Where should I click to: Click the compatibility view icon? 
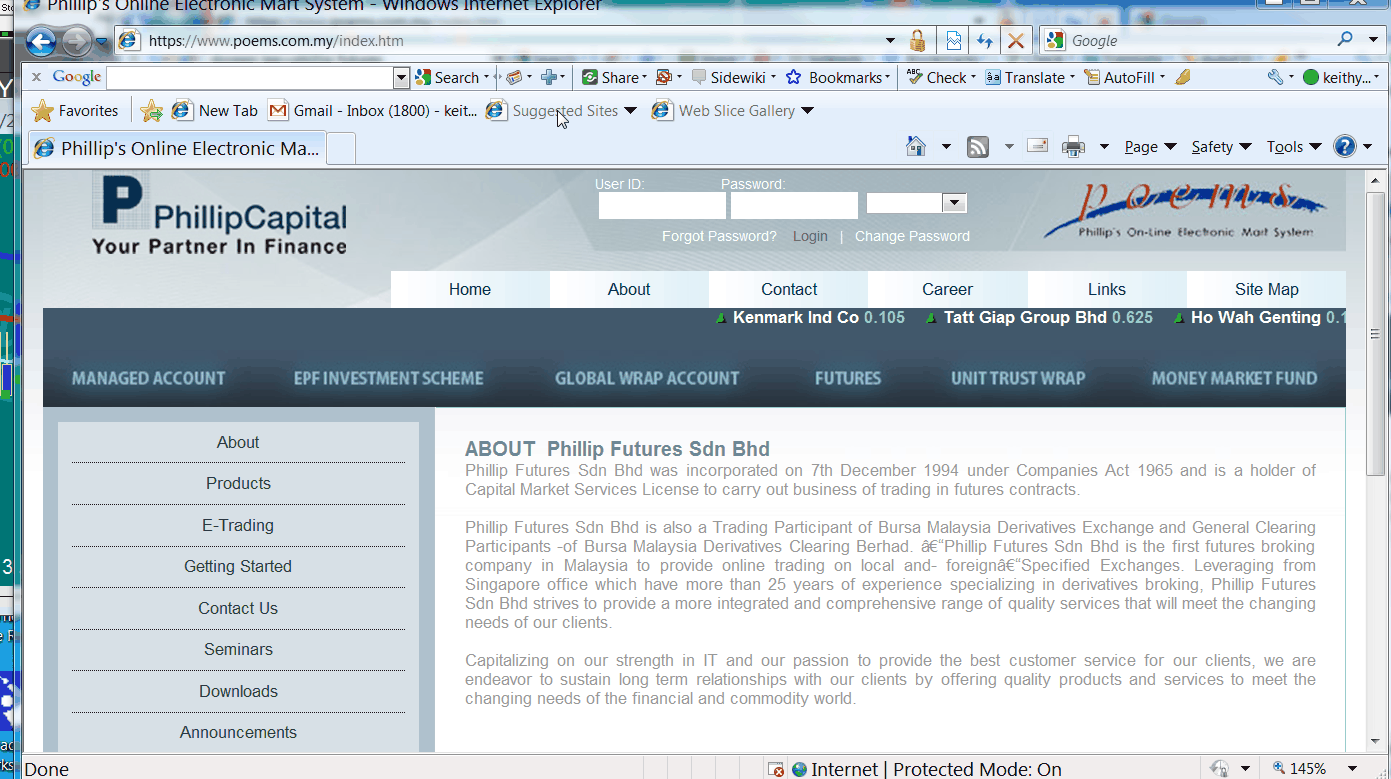(x=953, y=41)
